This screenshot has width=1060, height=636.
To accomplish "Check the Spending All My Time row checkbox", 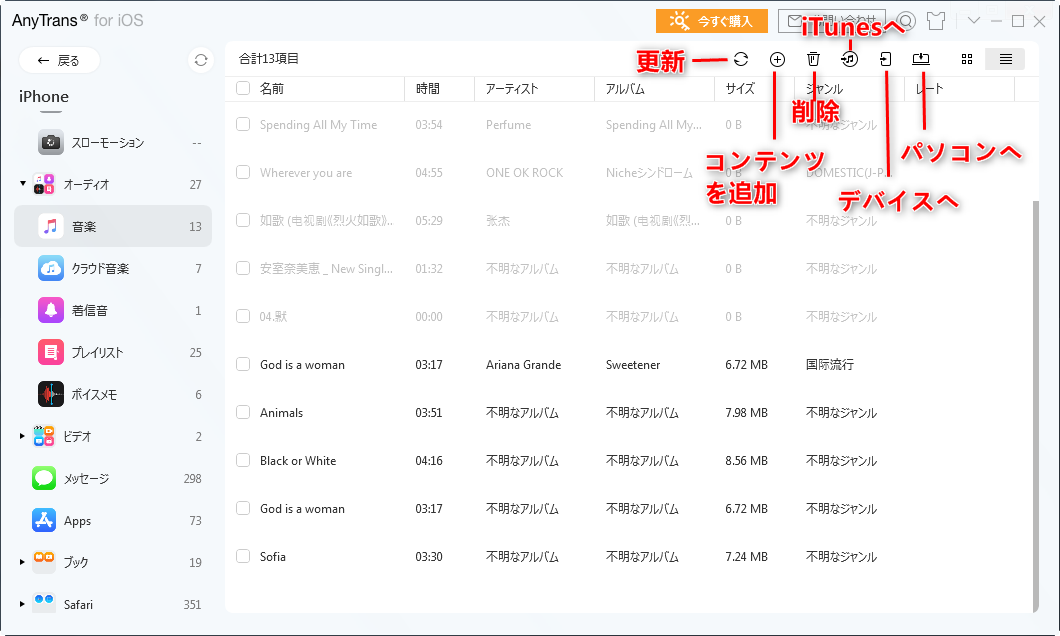I will coord(243,124).
